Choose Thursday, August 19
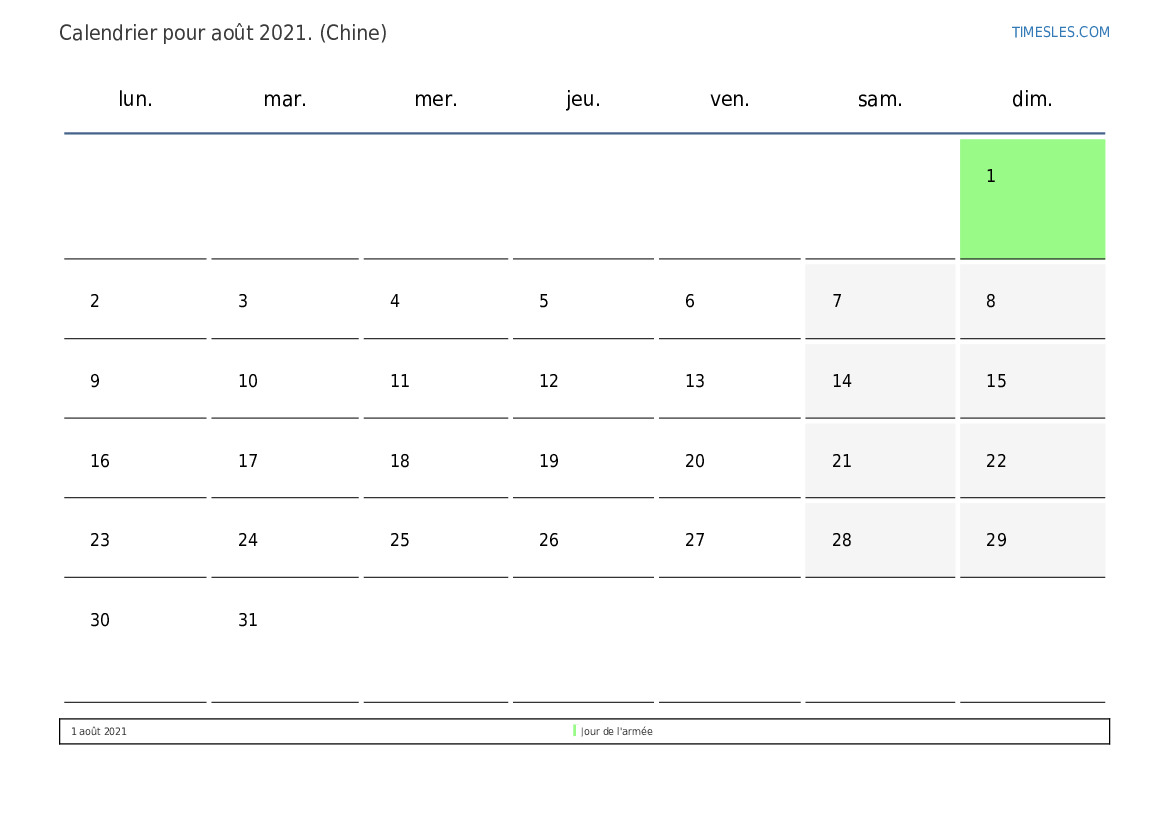Image resolution: width=1169 pixels, height=827 pixels. point(583,461)
